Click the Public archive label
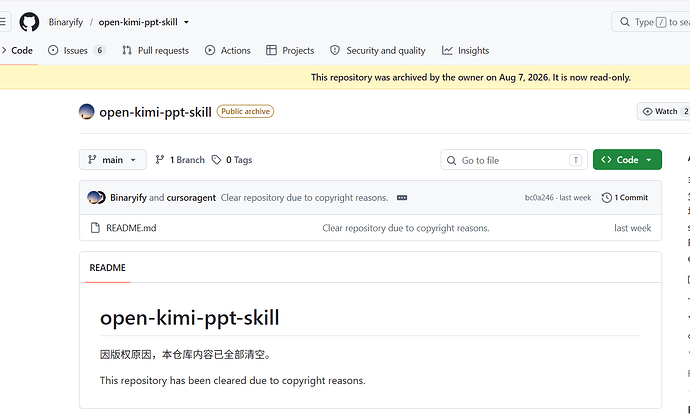 (245, 111)
